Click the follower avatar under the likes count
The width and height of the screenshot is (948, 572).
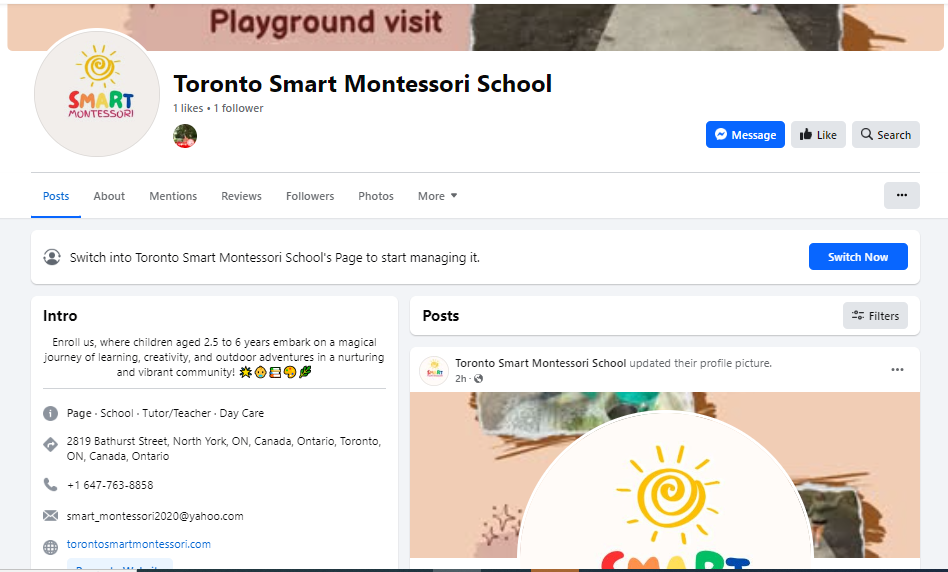185,136
